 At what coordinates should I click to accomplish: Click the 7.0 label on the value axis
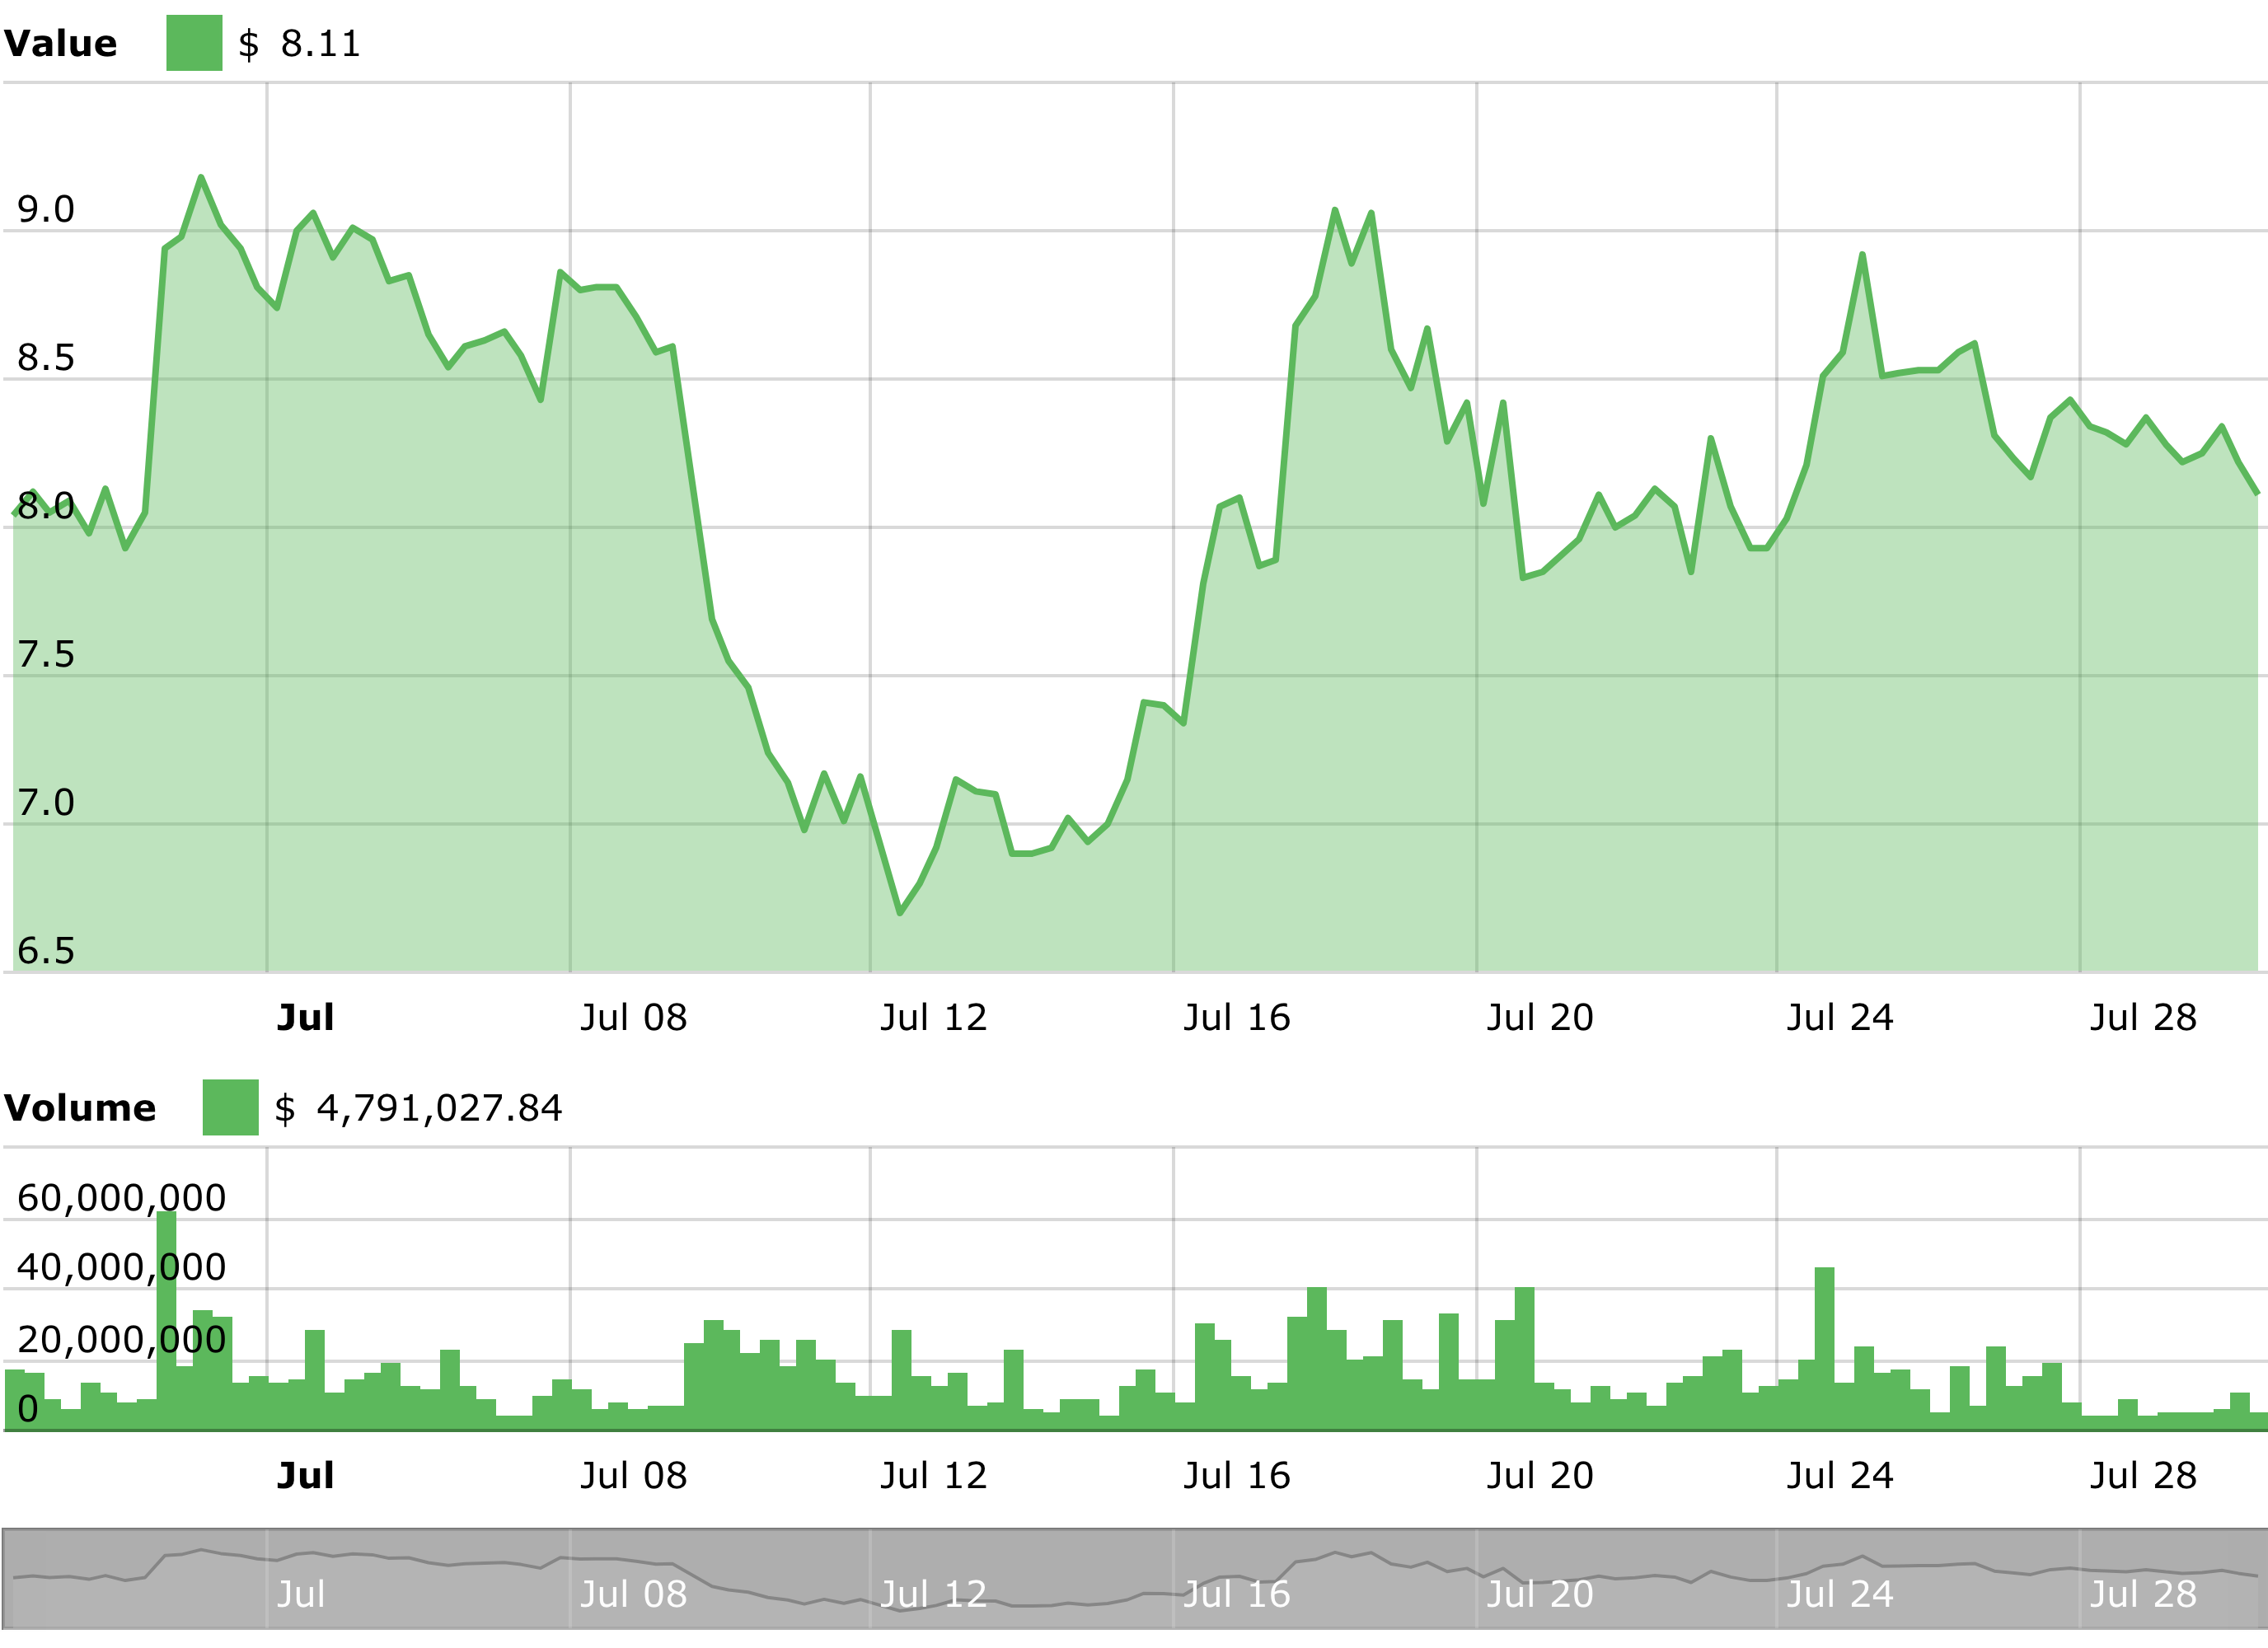pos(46,803)
